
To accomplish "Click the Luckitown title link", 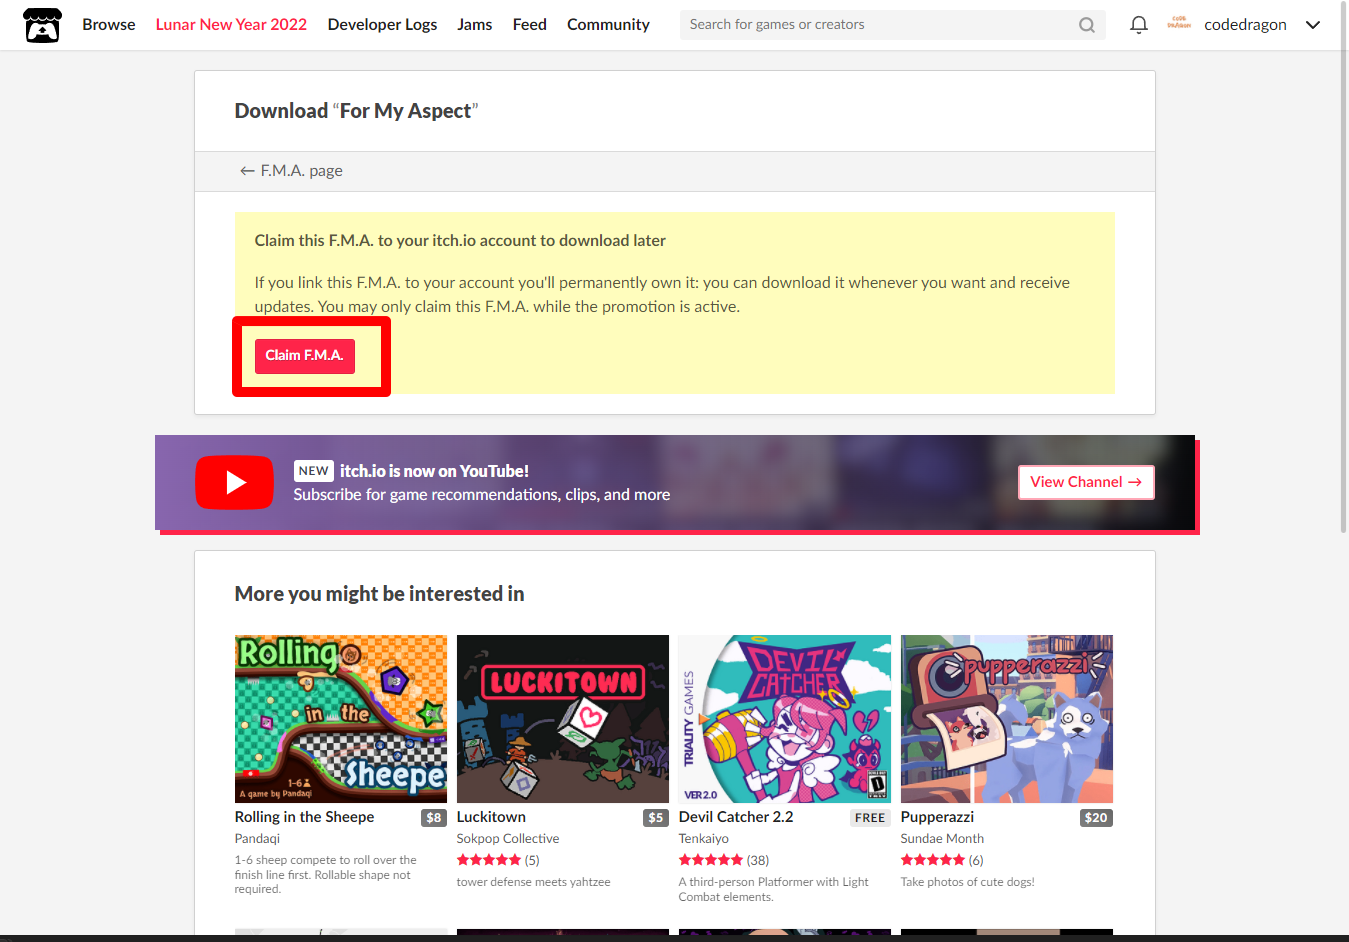I will click(x=491, y=817).
